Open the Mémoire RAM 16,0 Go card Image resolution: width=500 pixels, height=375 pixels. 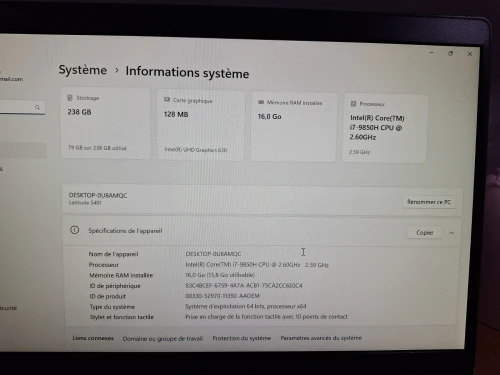[x=294, y=127]
